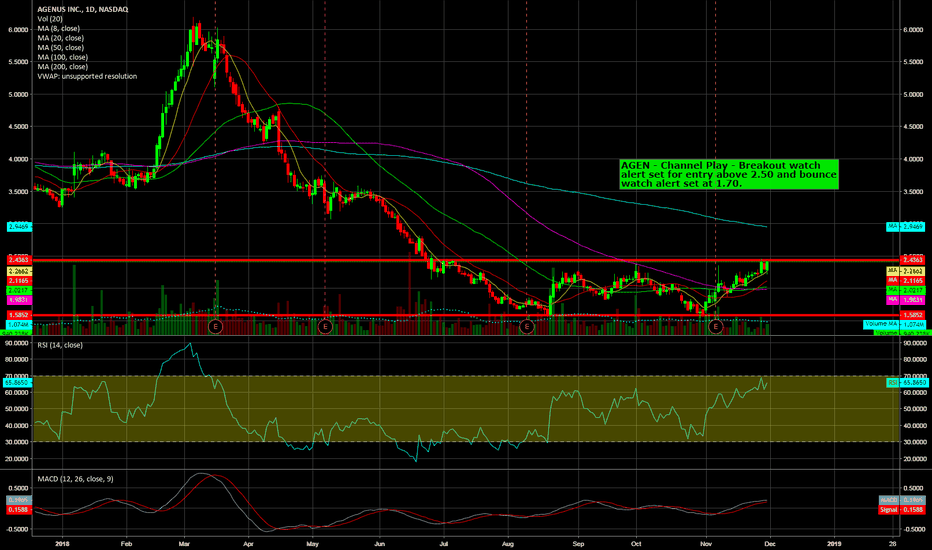Click the Feb label on the time axis
932x550 pixels.
(x=126, y=543)
